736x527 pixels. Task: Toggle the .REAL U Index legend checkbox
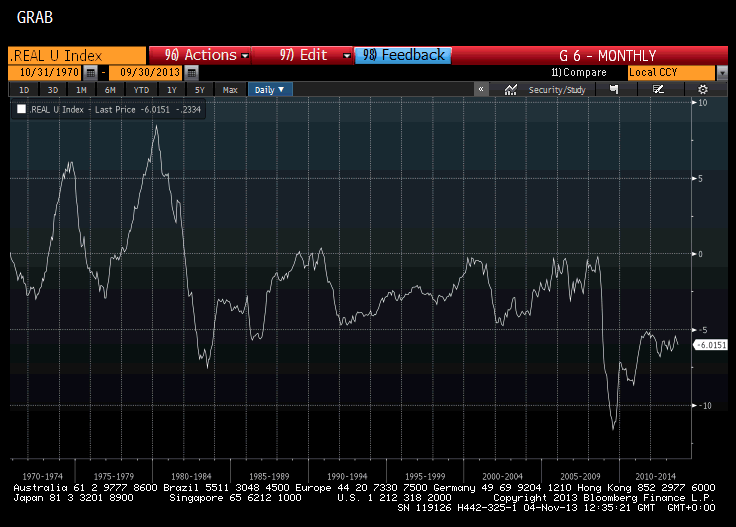21,109
